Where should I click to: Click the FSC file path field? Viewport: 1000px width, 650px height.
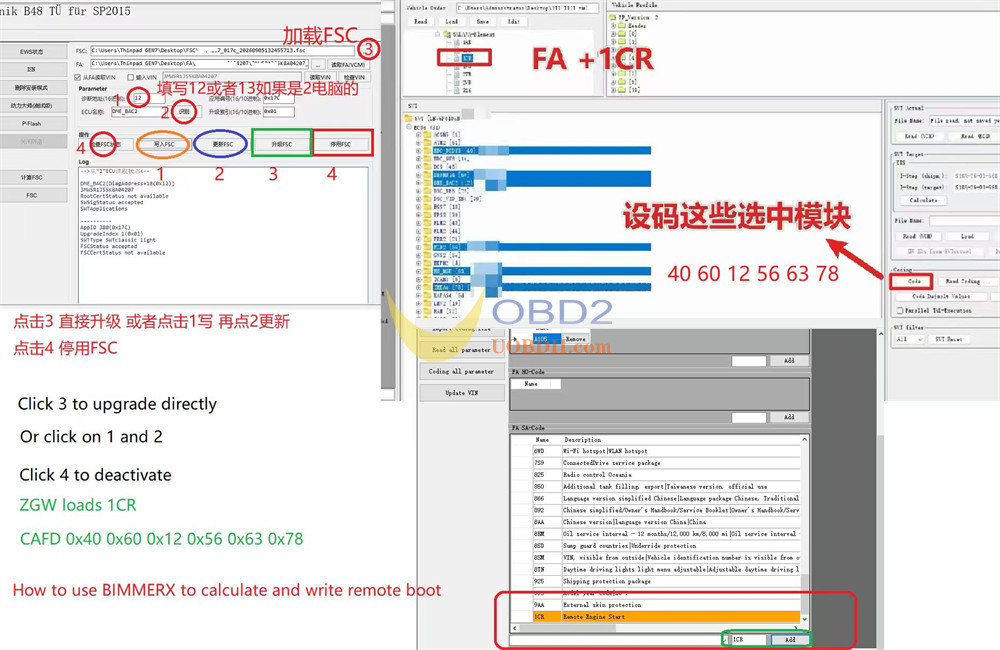(222, 50)
